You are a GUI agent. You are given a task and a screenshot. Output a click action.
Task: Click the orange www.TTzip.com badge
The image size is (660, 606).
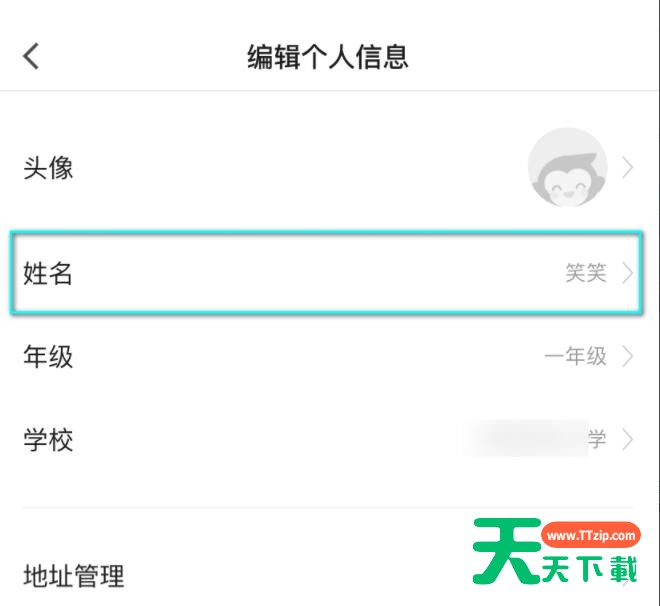[x=591, y=535]
